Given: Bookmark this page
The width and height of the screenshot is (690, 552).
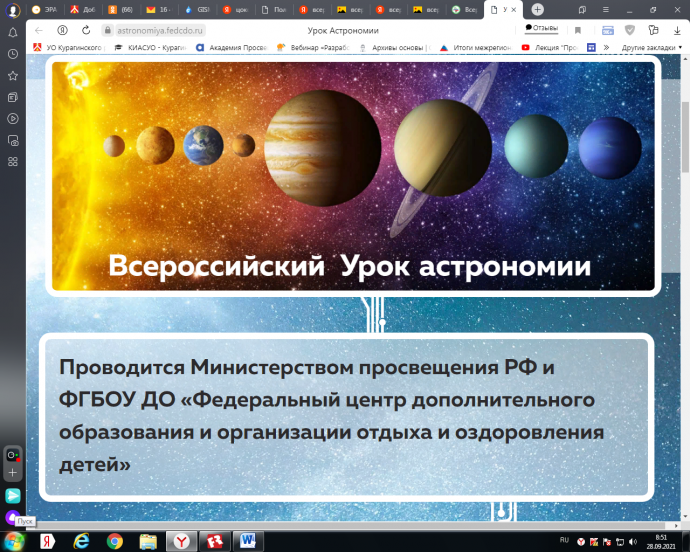Looking at the screenshot, I should (578, 30).
